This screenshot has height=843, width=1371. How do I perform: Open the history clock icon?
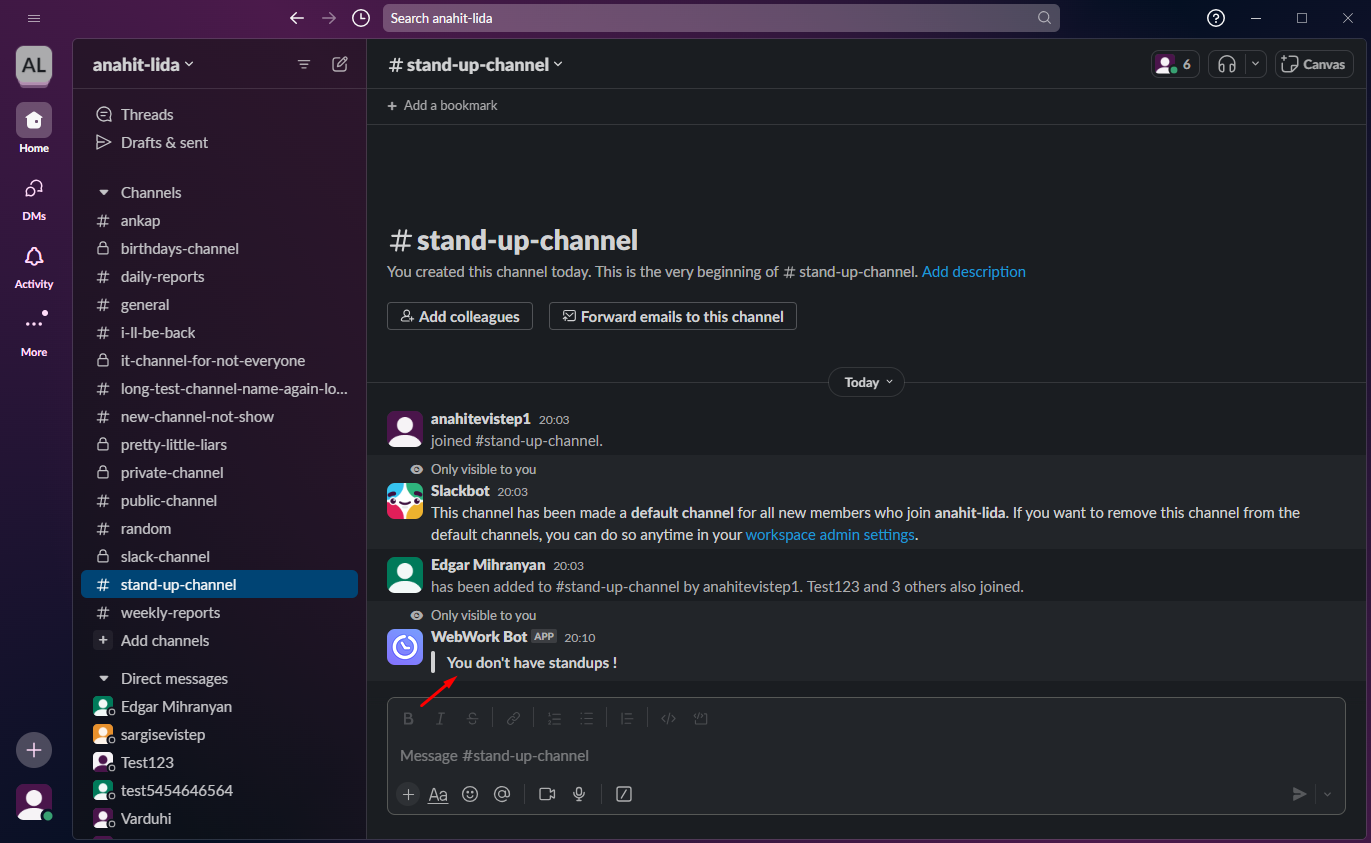[361, 18]
